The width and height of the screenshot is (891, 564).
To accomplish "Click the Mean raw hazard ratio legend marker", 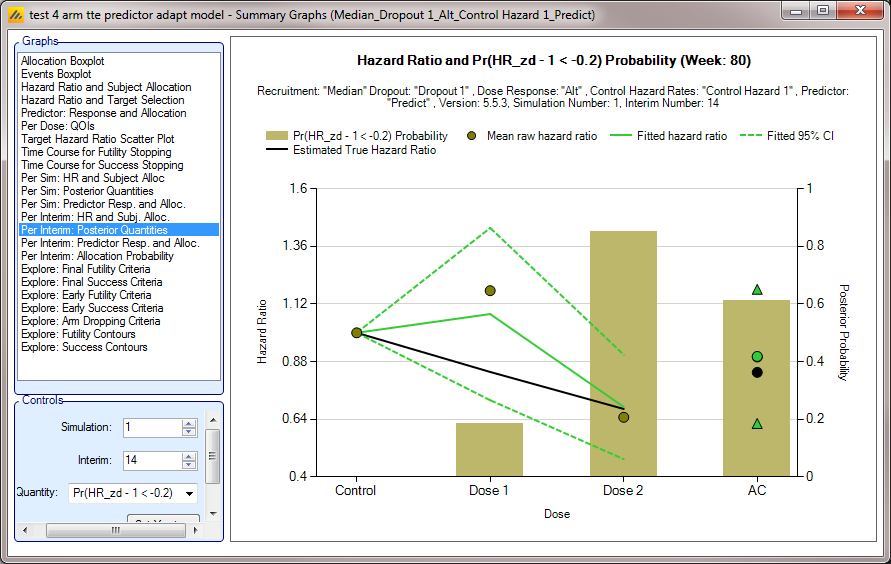I will tap(471, 135).
